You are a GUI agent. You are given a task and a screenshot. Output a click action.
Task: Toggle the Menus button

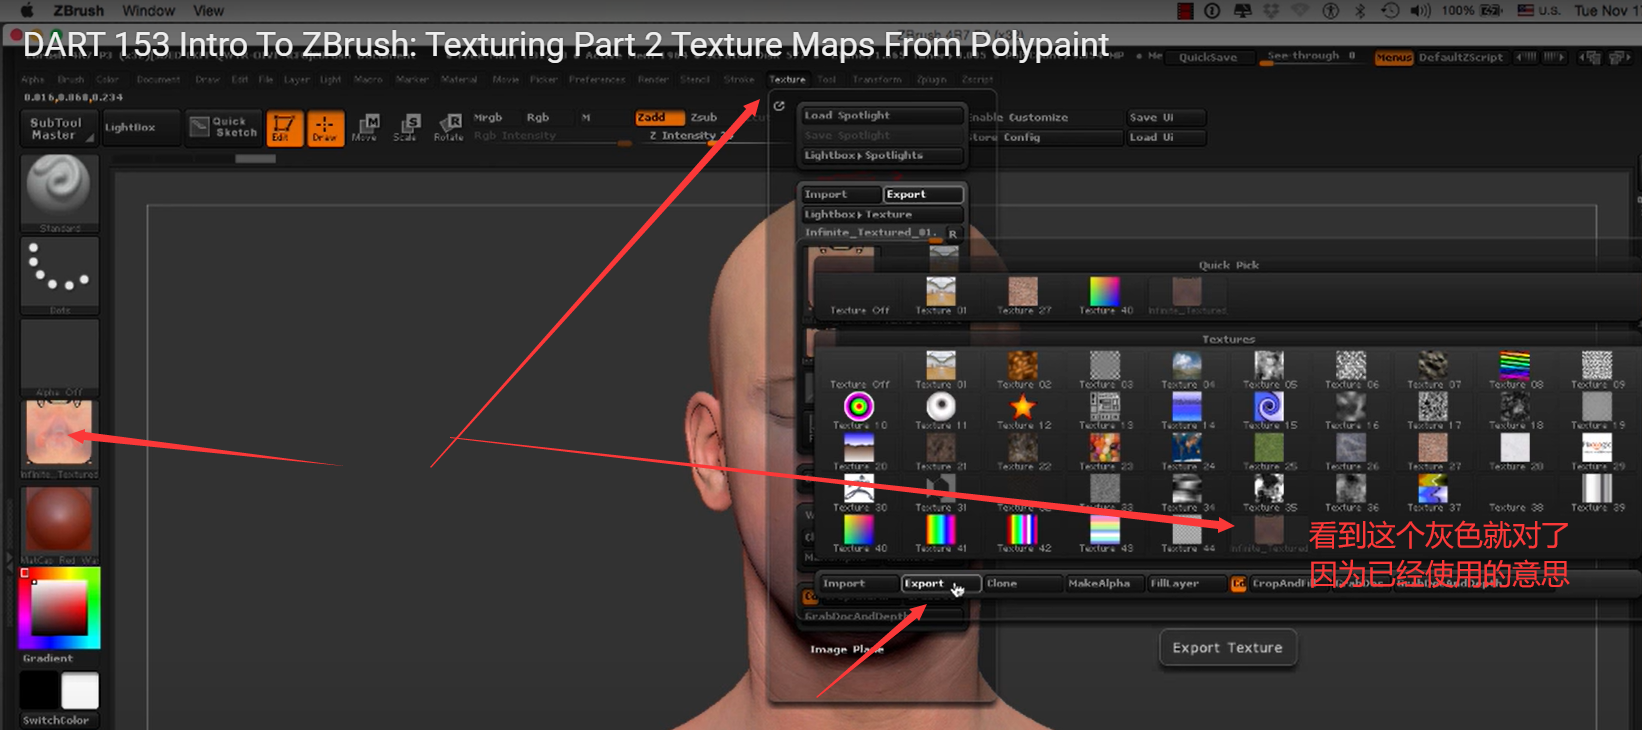pos(1394,57)
